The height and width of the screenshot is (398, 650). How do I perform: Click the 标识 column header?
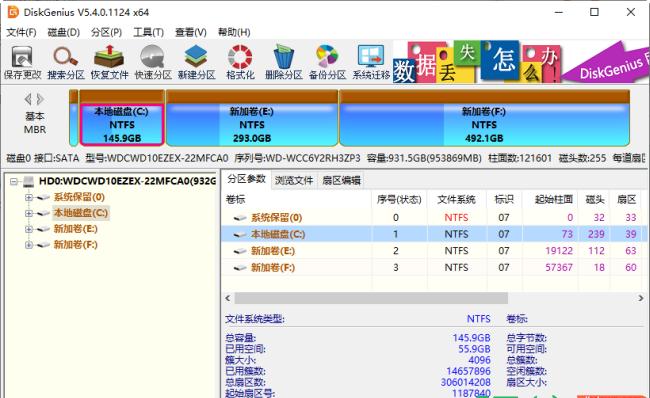504,199
